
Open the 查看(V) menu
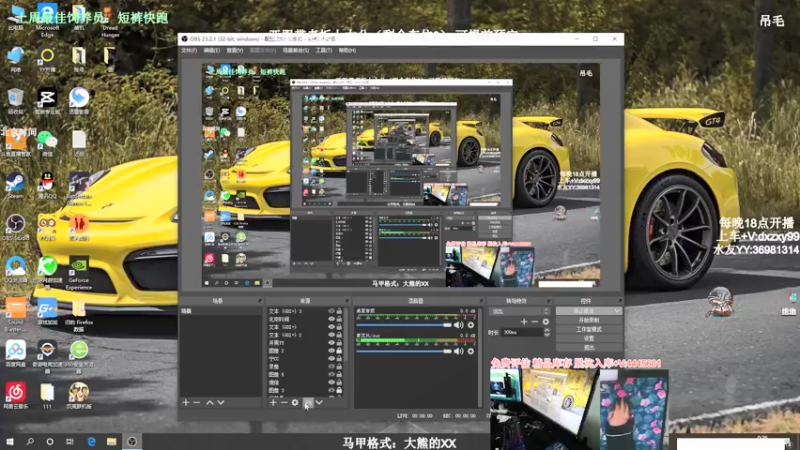[x=235, y=51]
